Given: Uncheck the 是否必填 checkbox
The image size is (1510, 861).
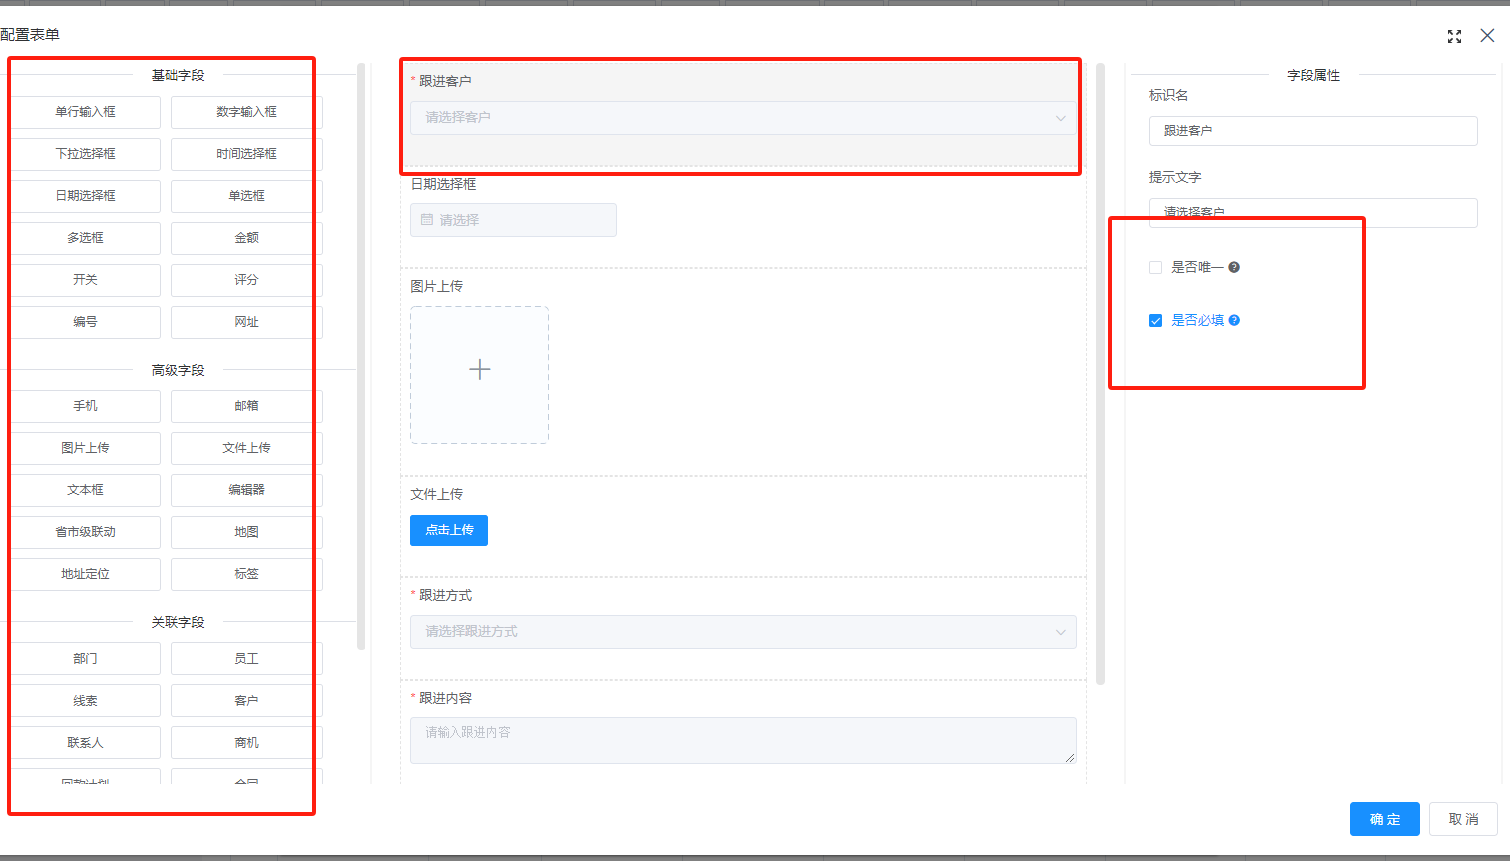Looking at the screenshot, I should (1155, 320).
